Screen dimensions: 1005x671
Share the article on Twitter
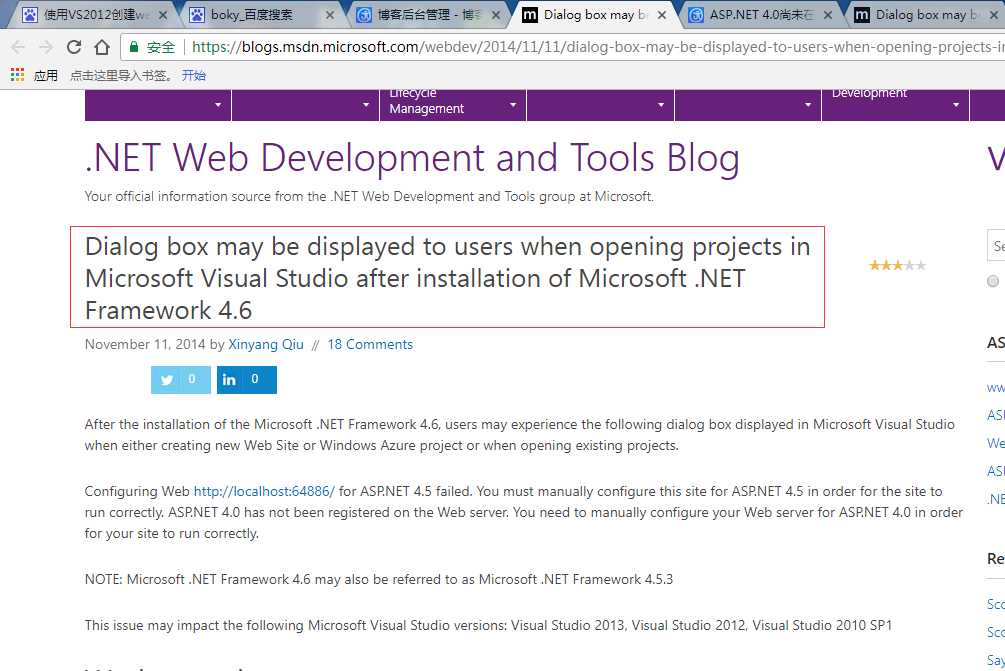pos(181,379)
